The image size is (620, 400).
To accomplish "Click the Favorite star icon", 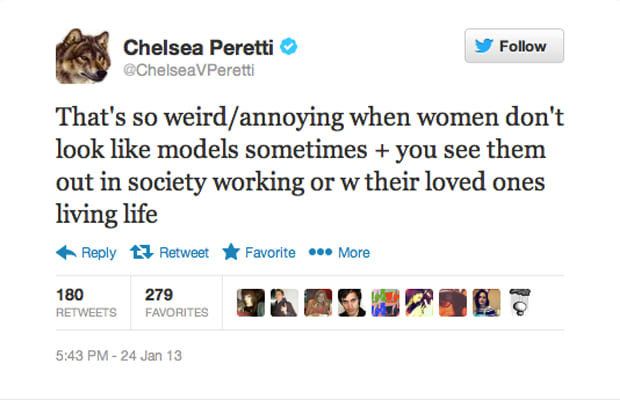I will tap(231, 252).
